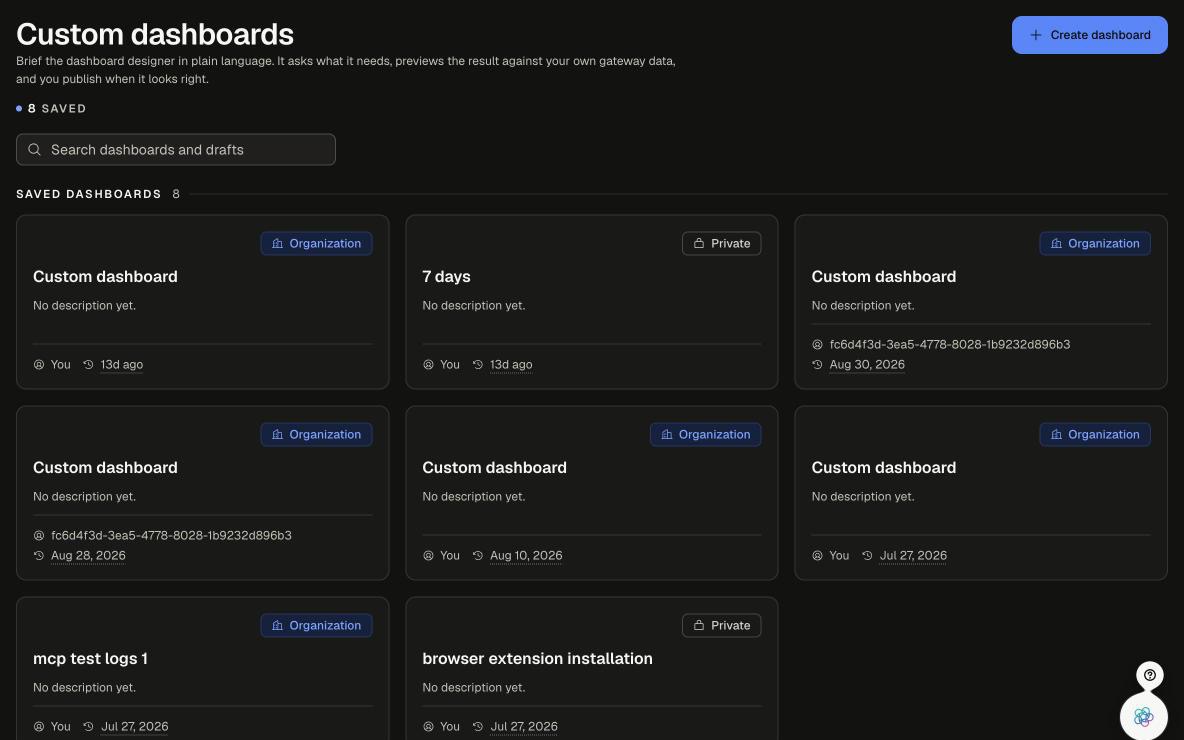Click clock icon on Custom dashboard 13d ago card

click(x=88, y=365)
